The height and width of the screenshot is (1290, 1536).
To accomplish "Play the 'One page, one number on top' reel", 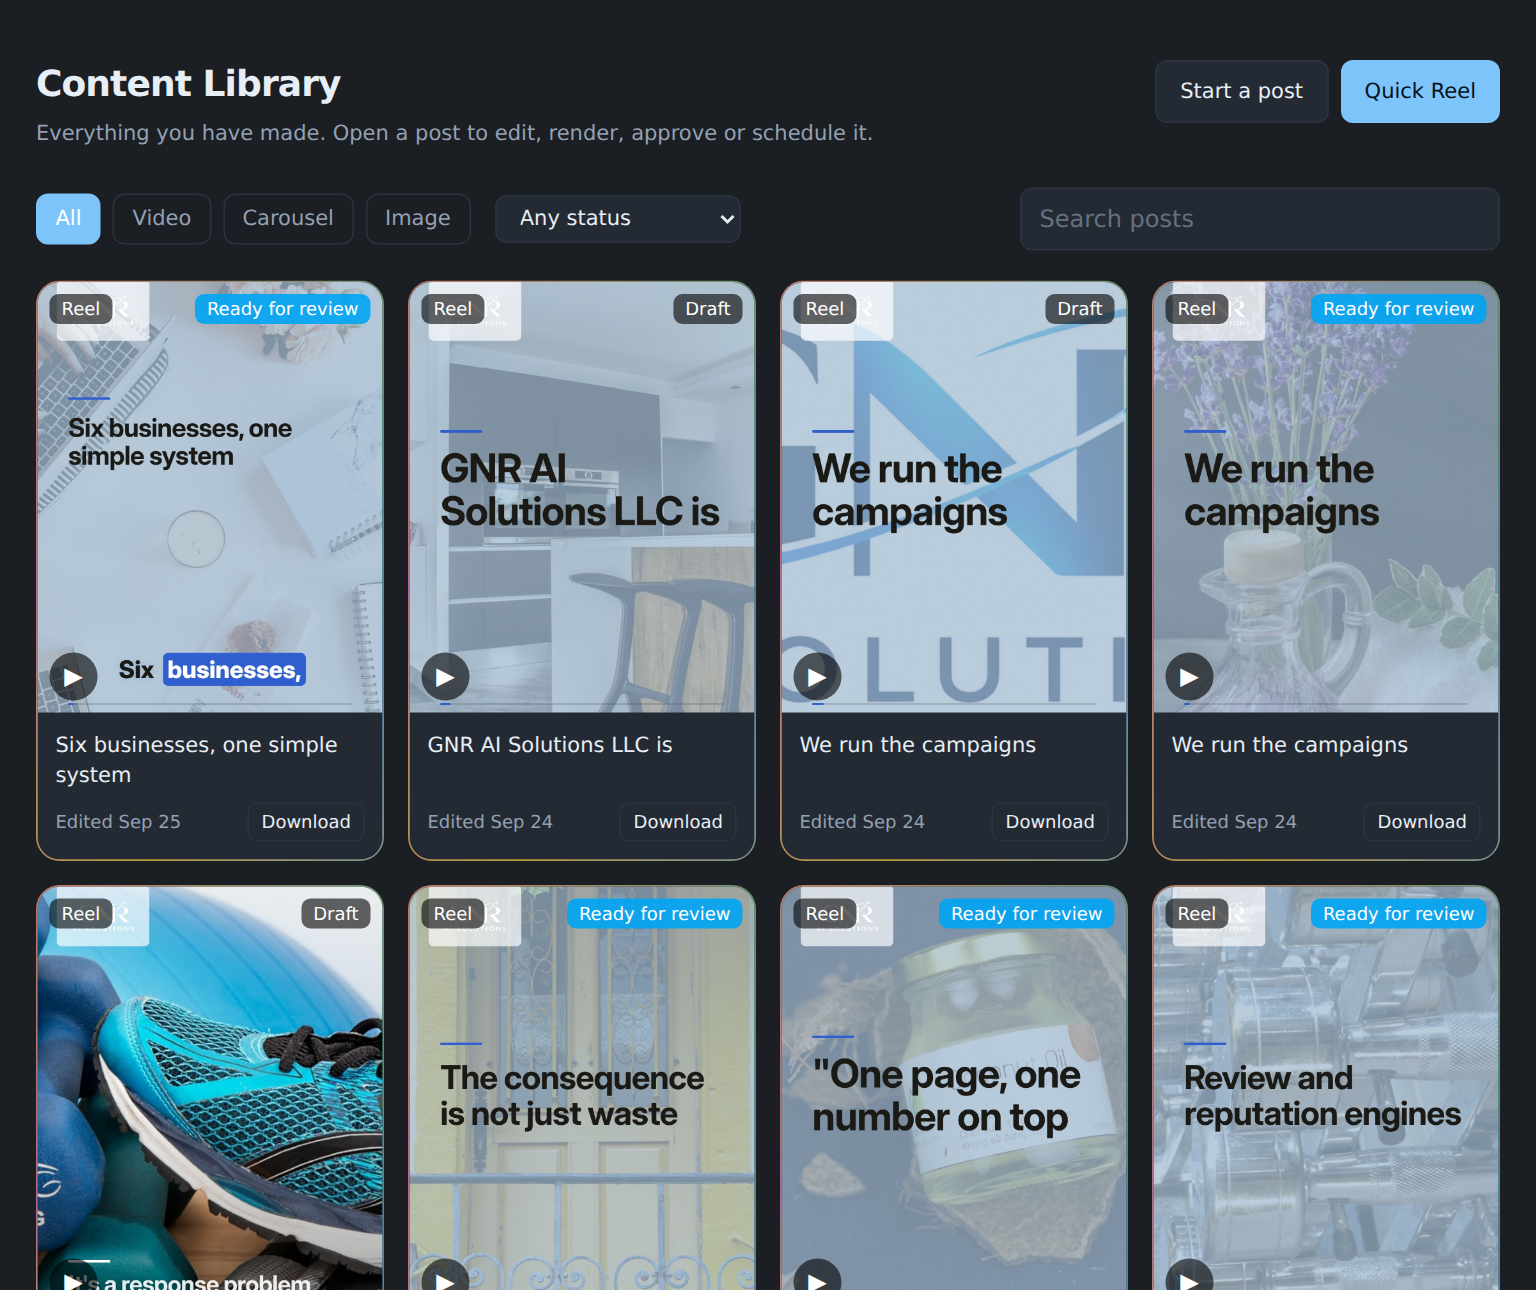I will [x=817, y=1276].
